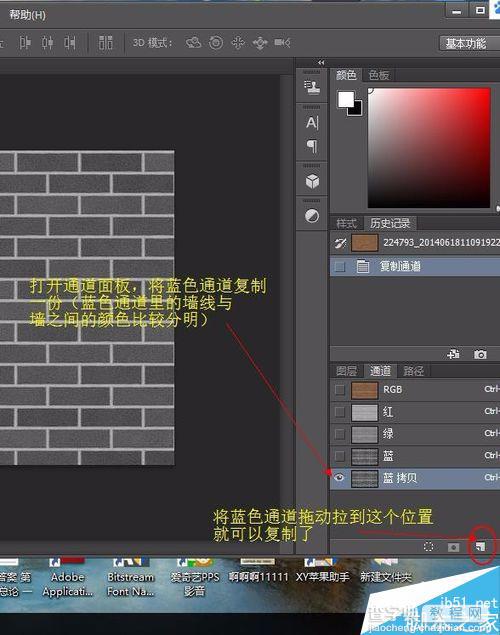
Task: Create new document from current state icon
Action: coord(453,354)
